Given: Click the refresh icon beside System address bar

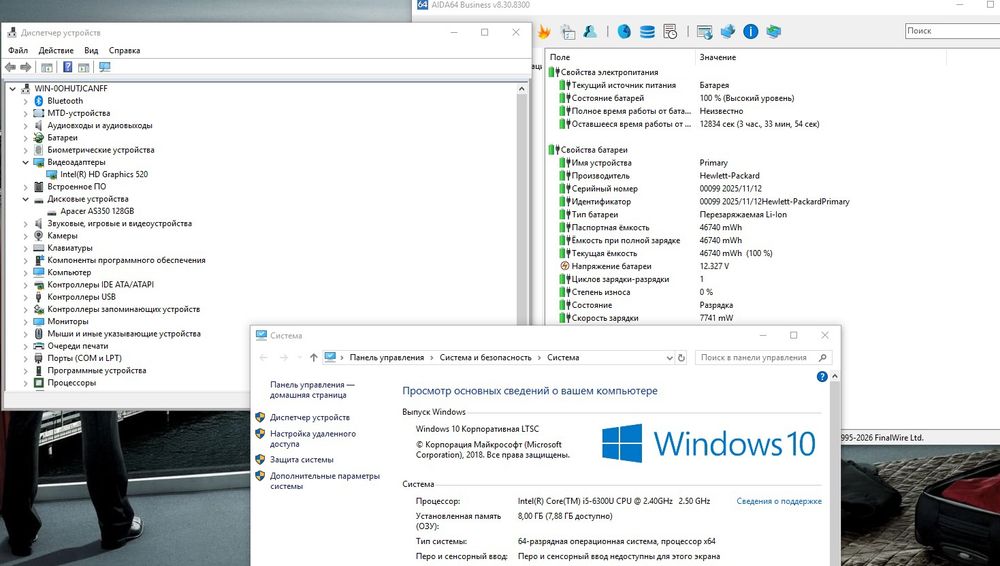Looking at the screenshot, I should 681,358.
